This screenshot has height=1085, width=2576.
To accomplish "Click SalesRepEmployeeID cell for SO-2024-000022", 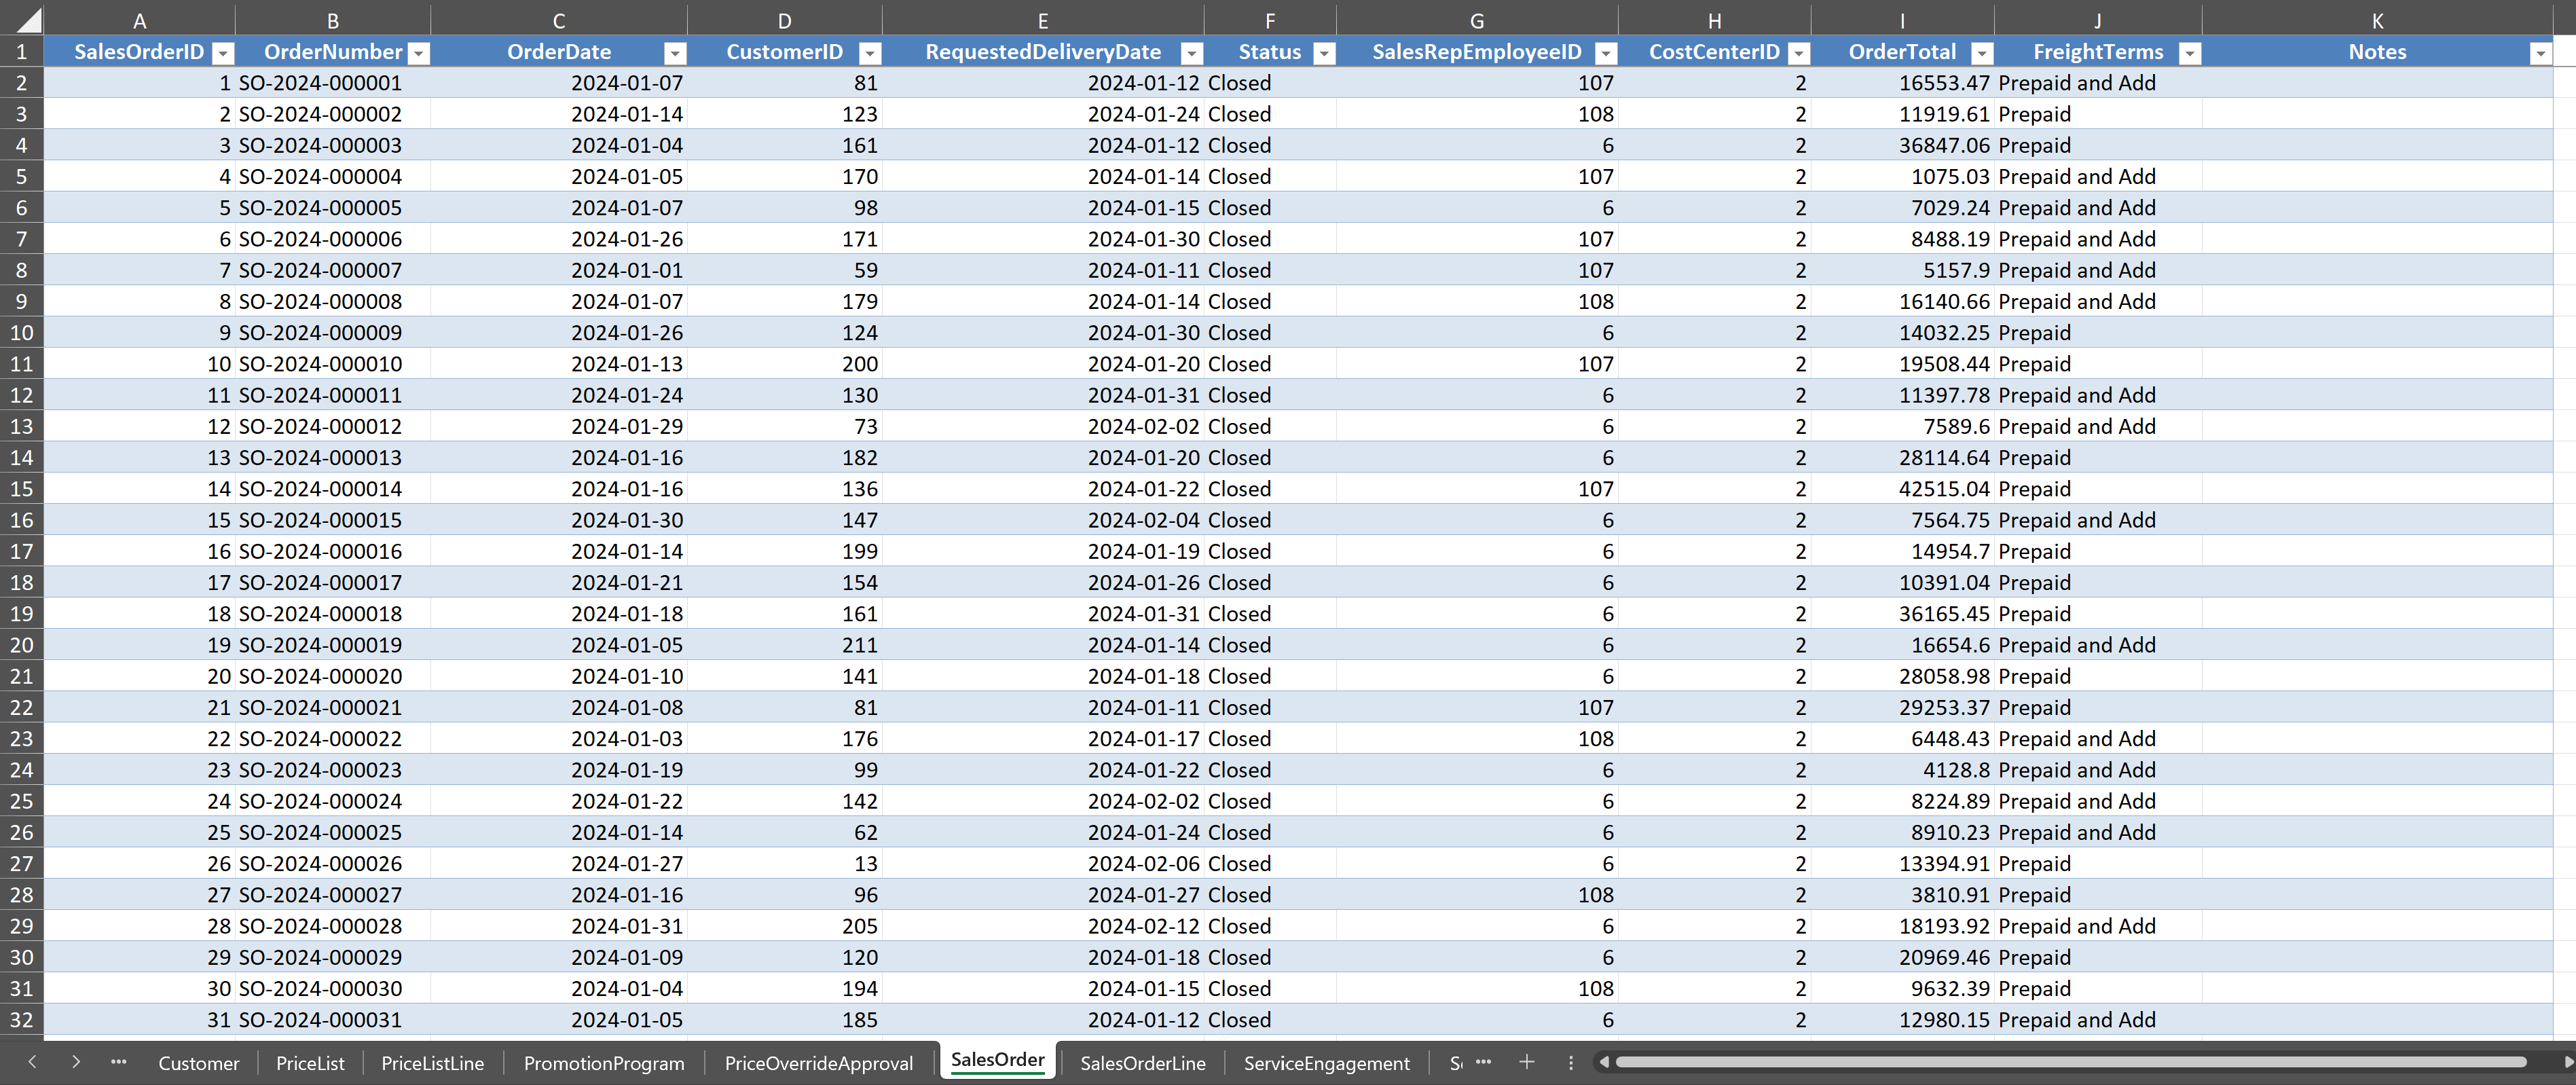I will 1477,739.
